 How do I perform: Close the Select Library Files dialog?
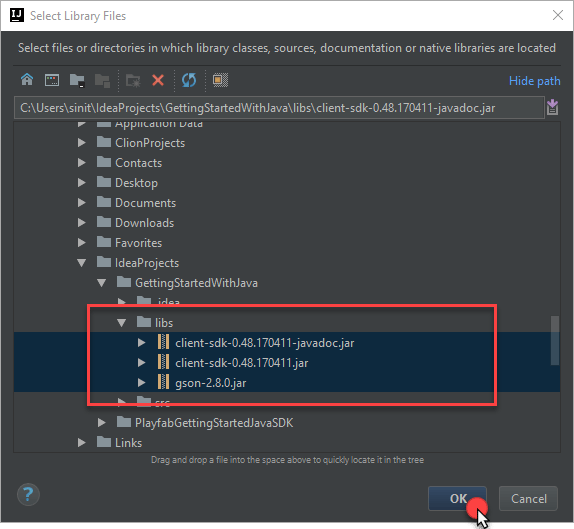[x=558, y=15]
